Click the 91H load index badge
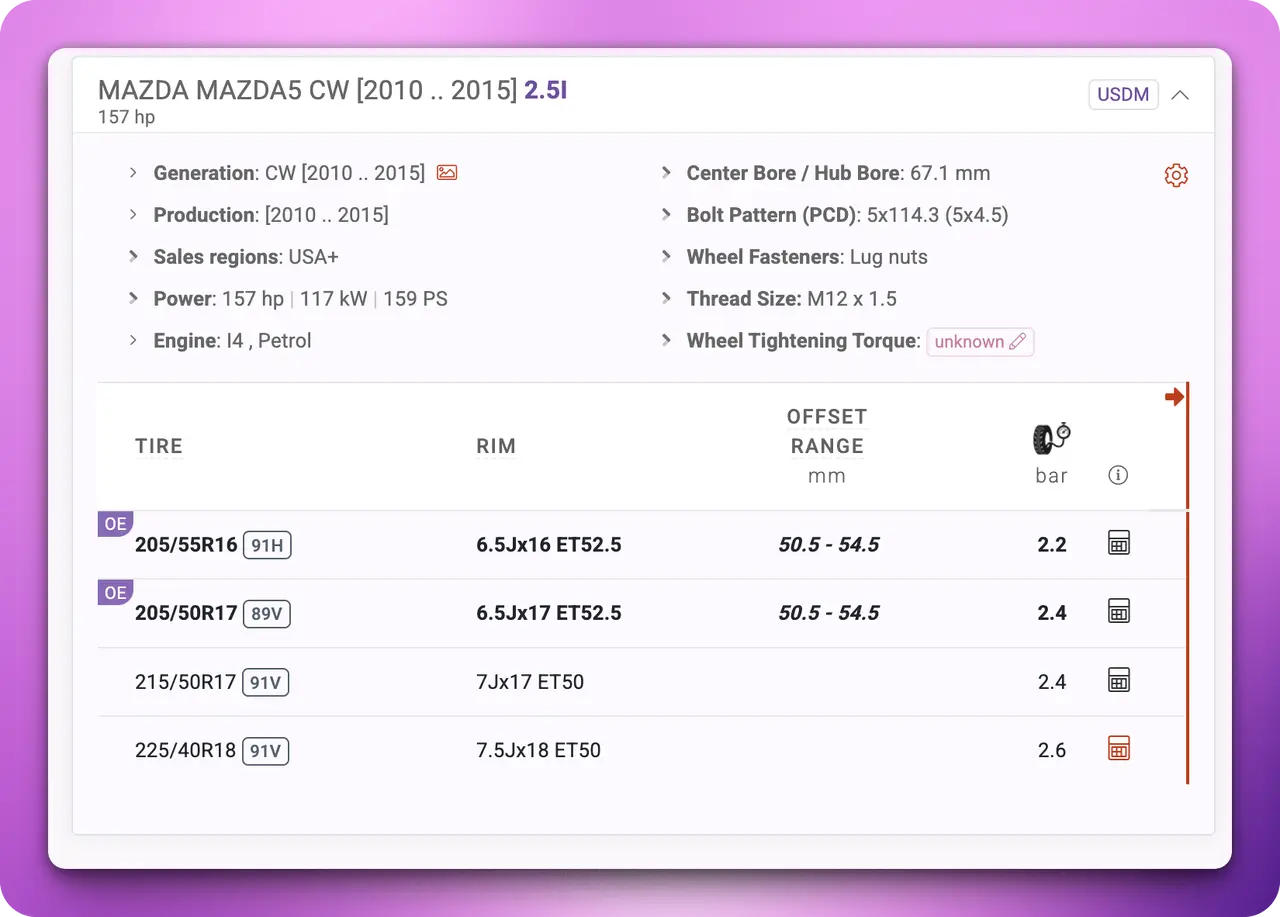Image resolution: width=1280 pixels, height=917 pixels. click(267, 545)
